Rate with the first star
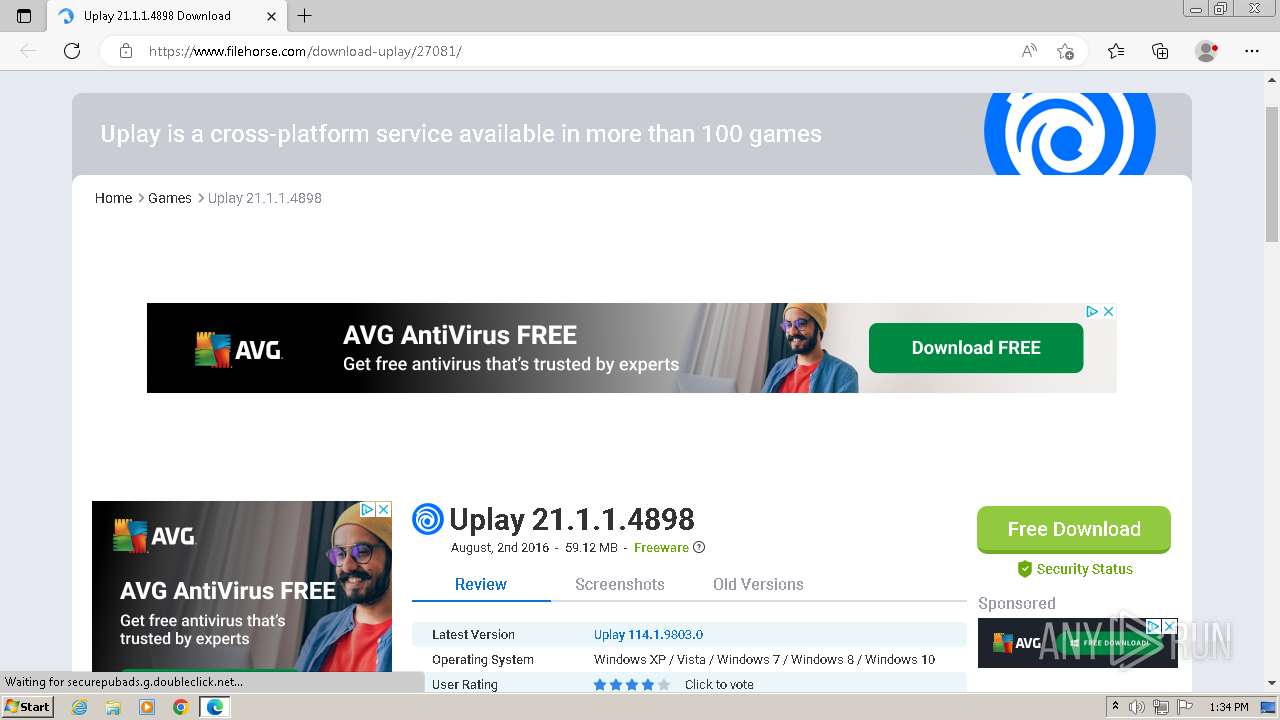This screenshot has height=720, width=1280. [x=600, y=685]
